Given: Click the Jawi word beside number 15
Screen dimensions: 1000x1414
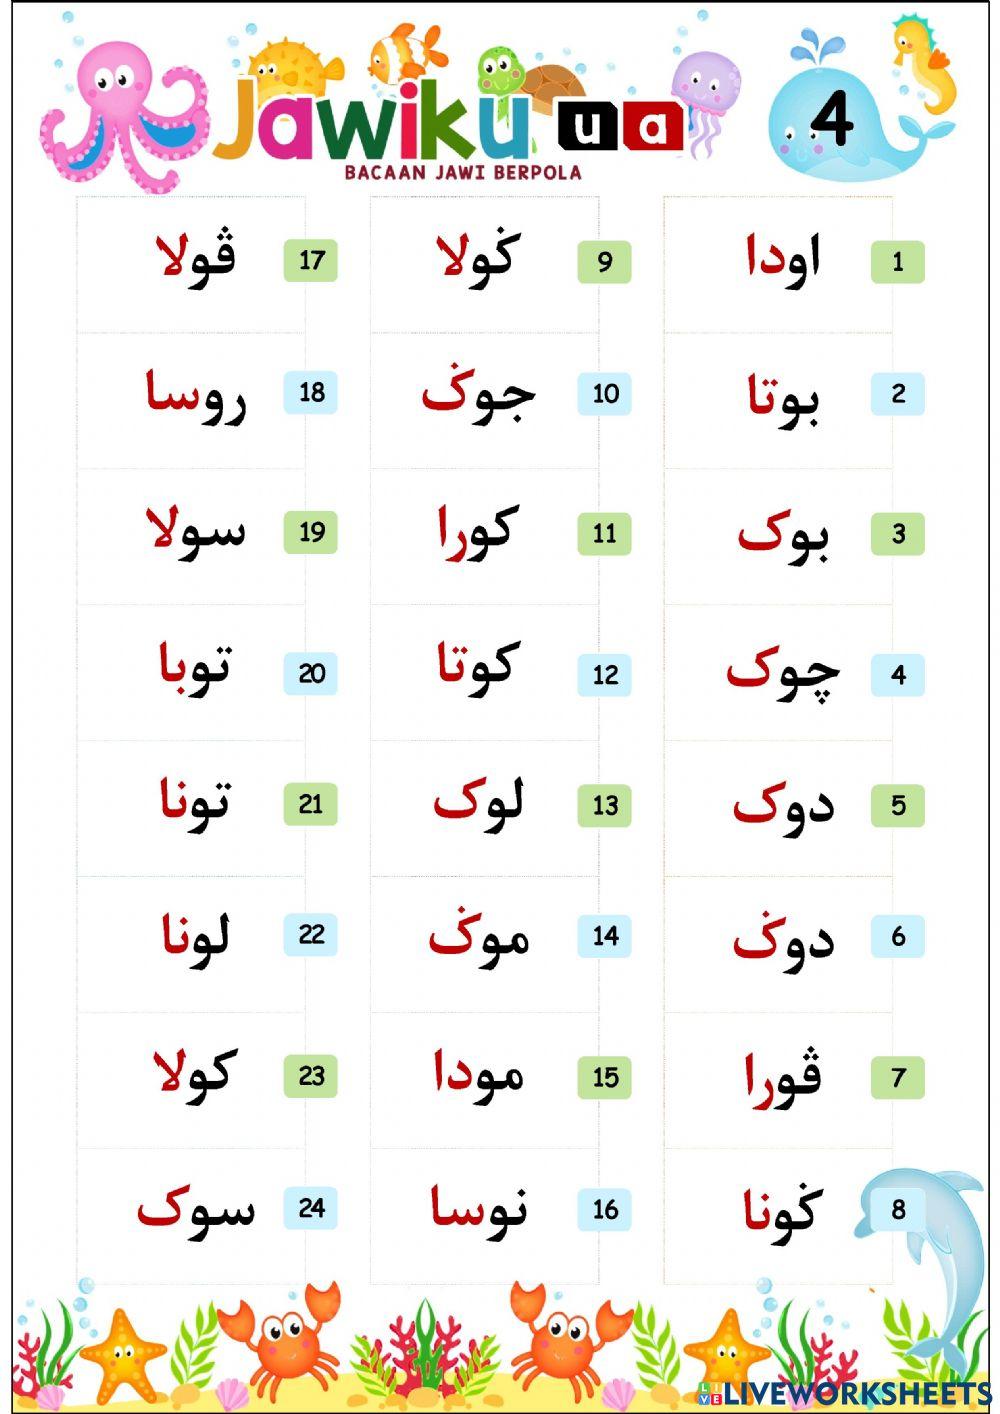Looking at the screenshot, I should point(478,1074).
